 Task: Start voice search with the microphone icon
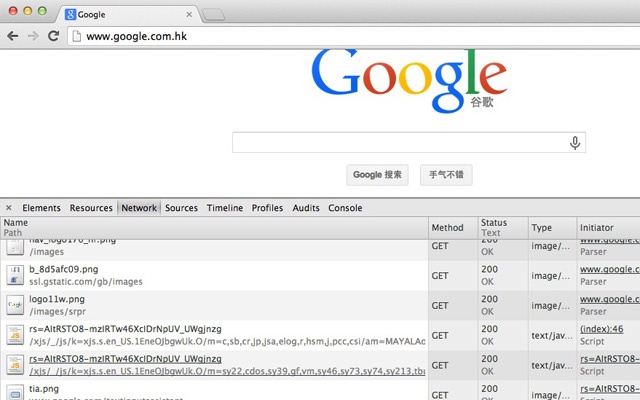pos(575,142)
